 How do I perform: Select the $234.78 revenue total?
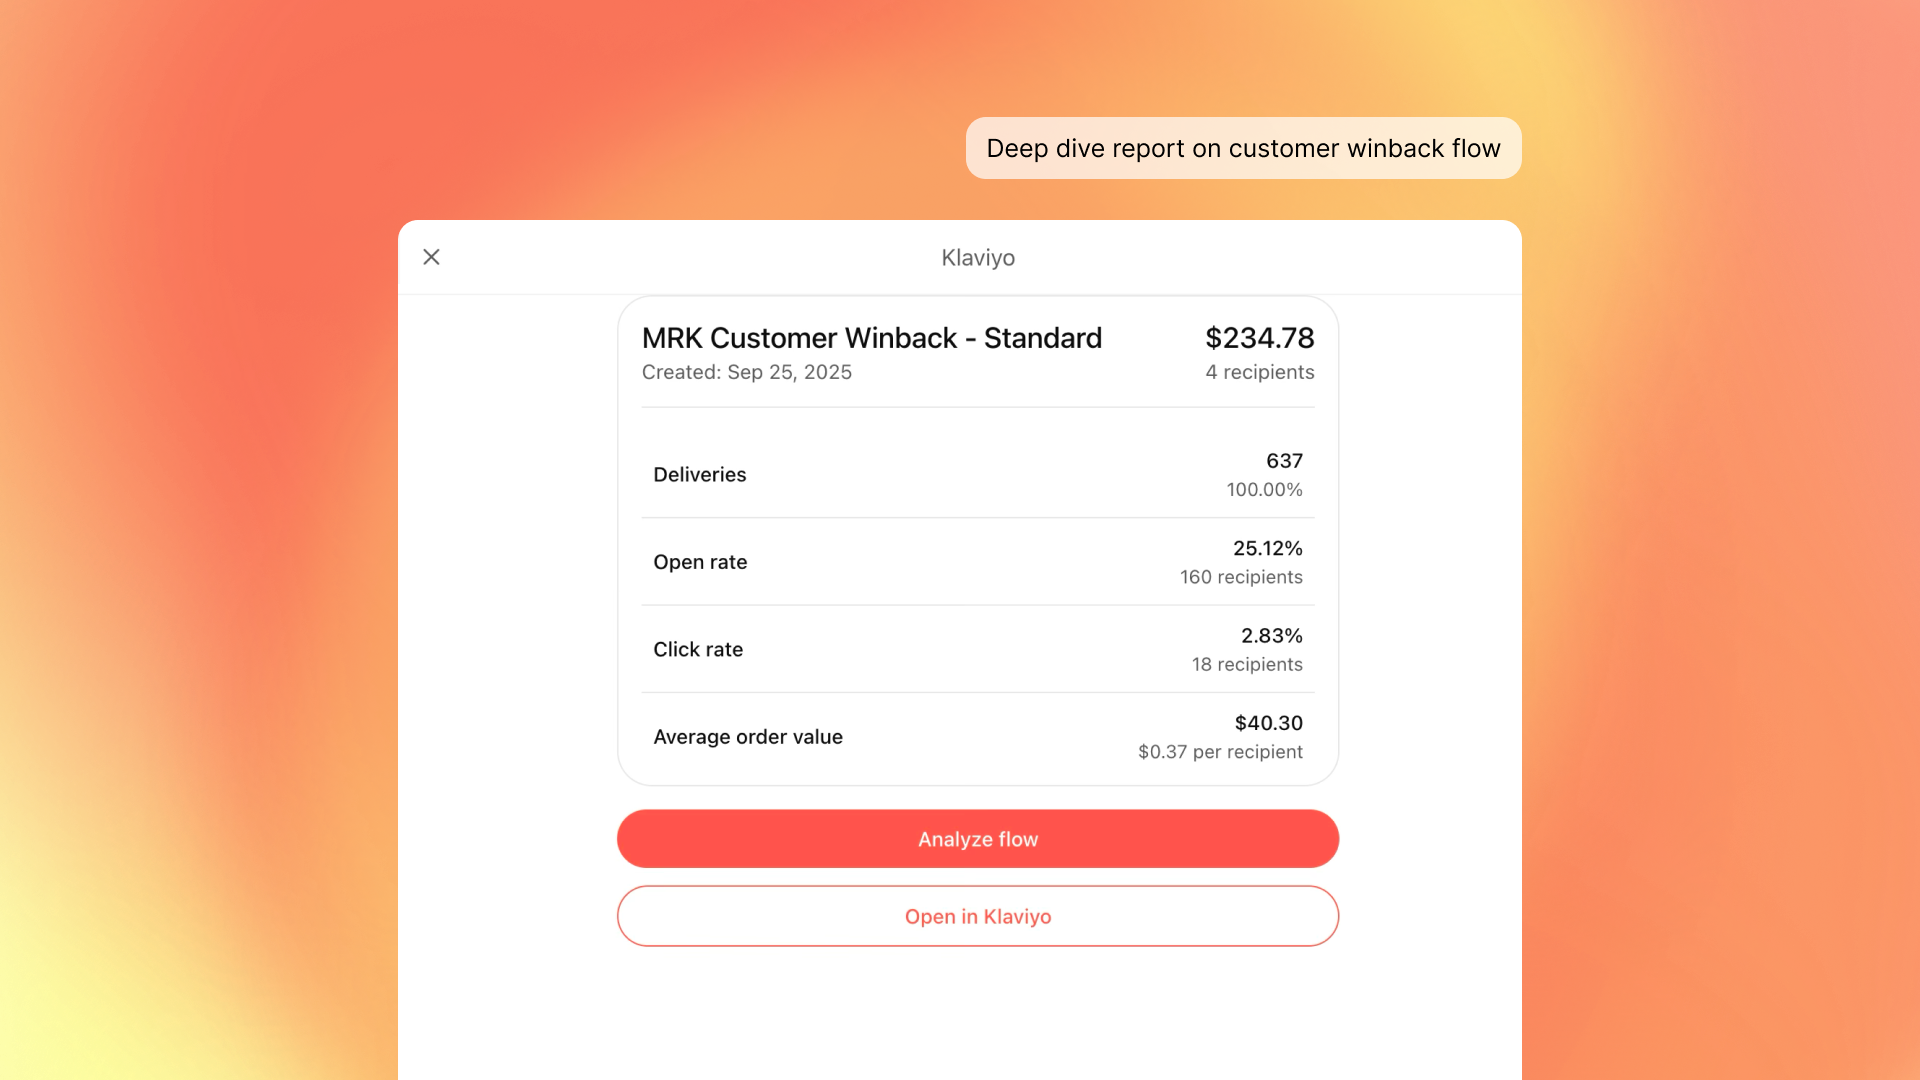point(1259,338)
